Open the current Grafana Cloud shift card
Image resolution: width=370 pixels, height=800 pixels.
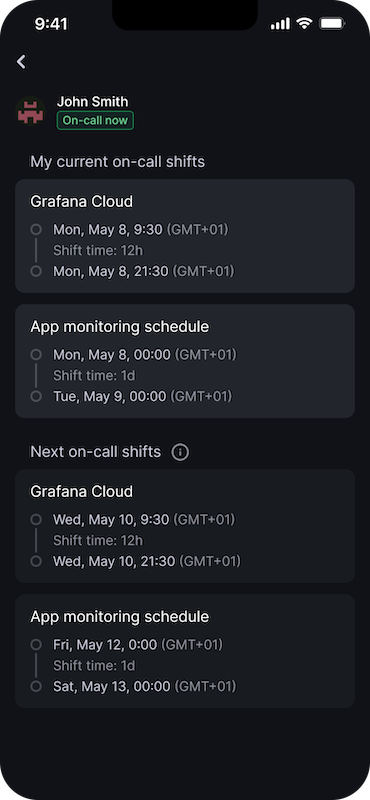185,236
